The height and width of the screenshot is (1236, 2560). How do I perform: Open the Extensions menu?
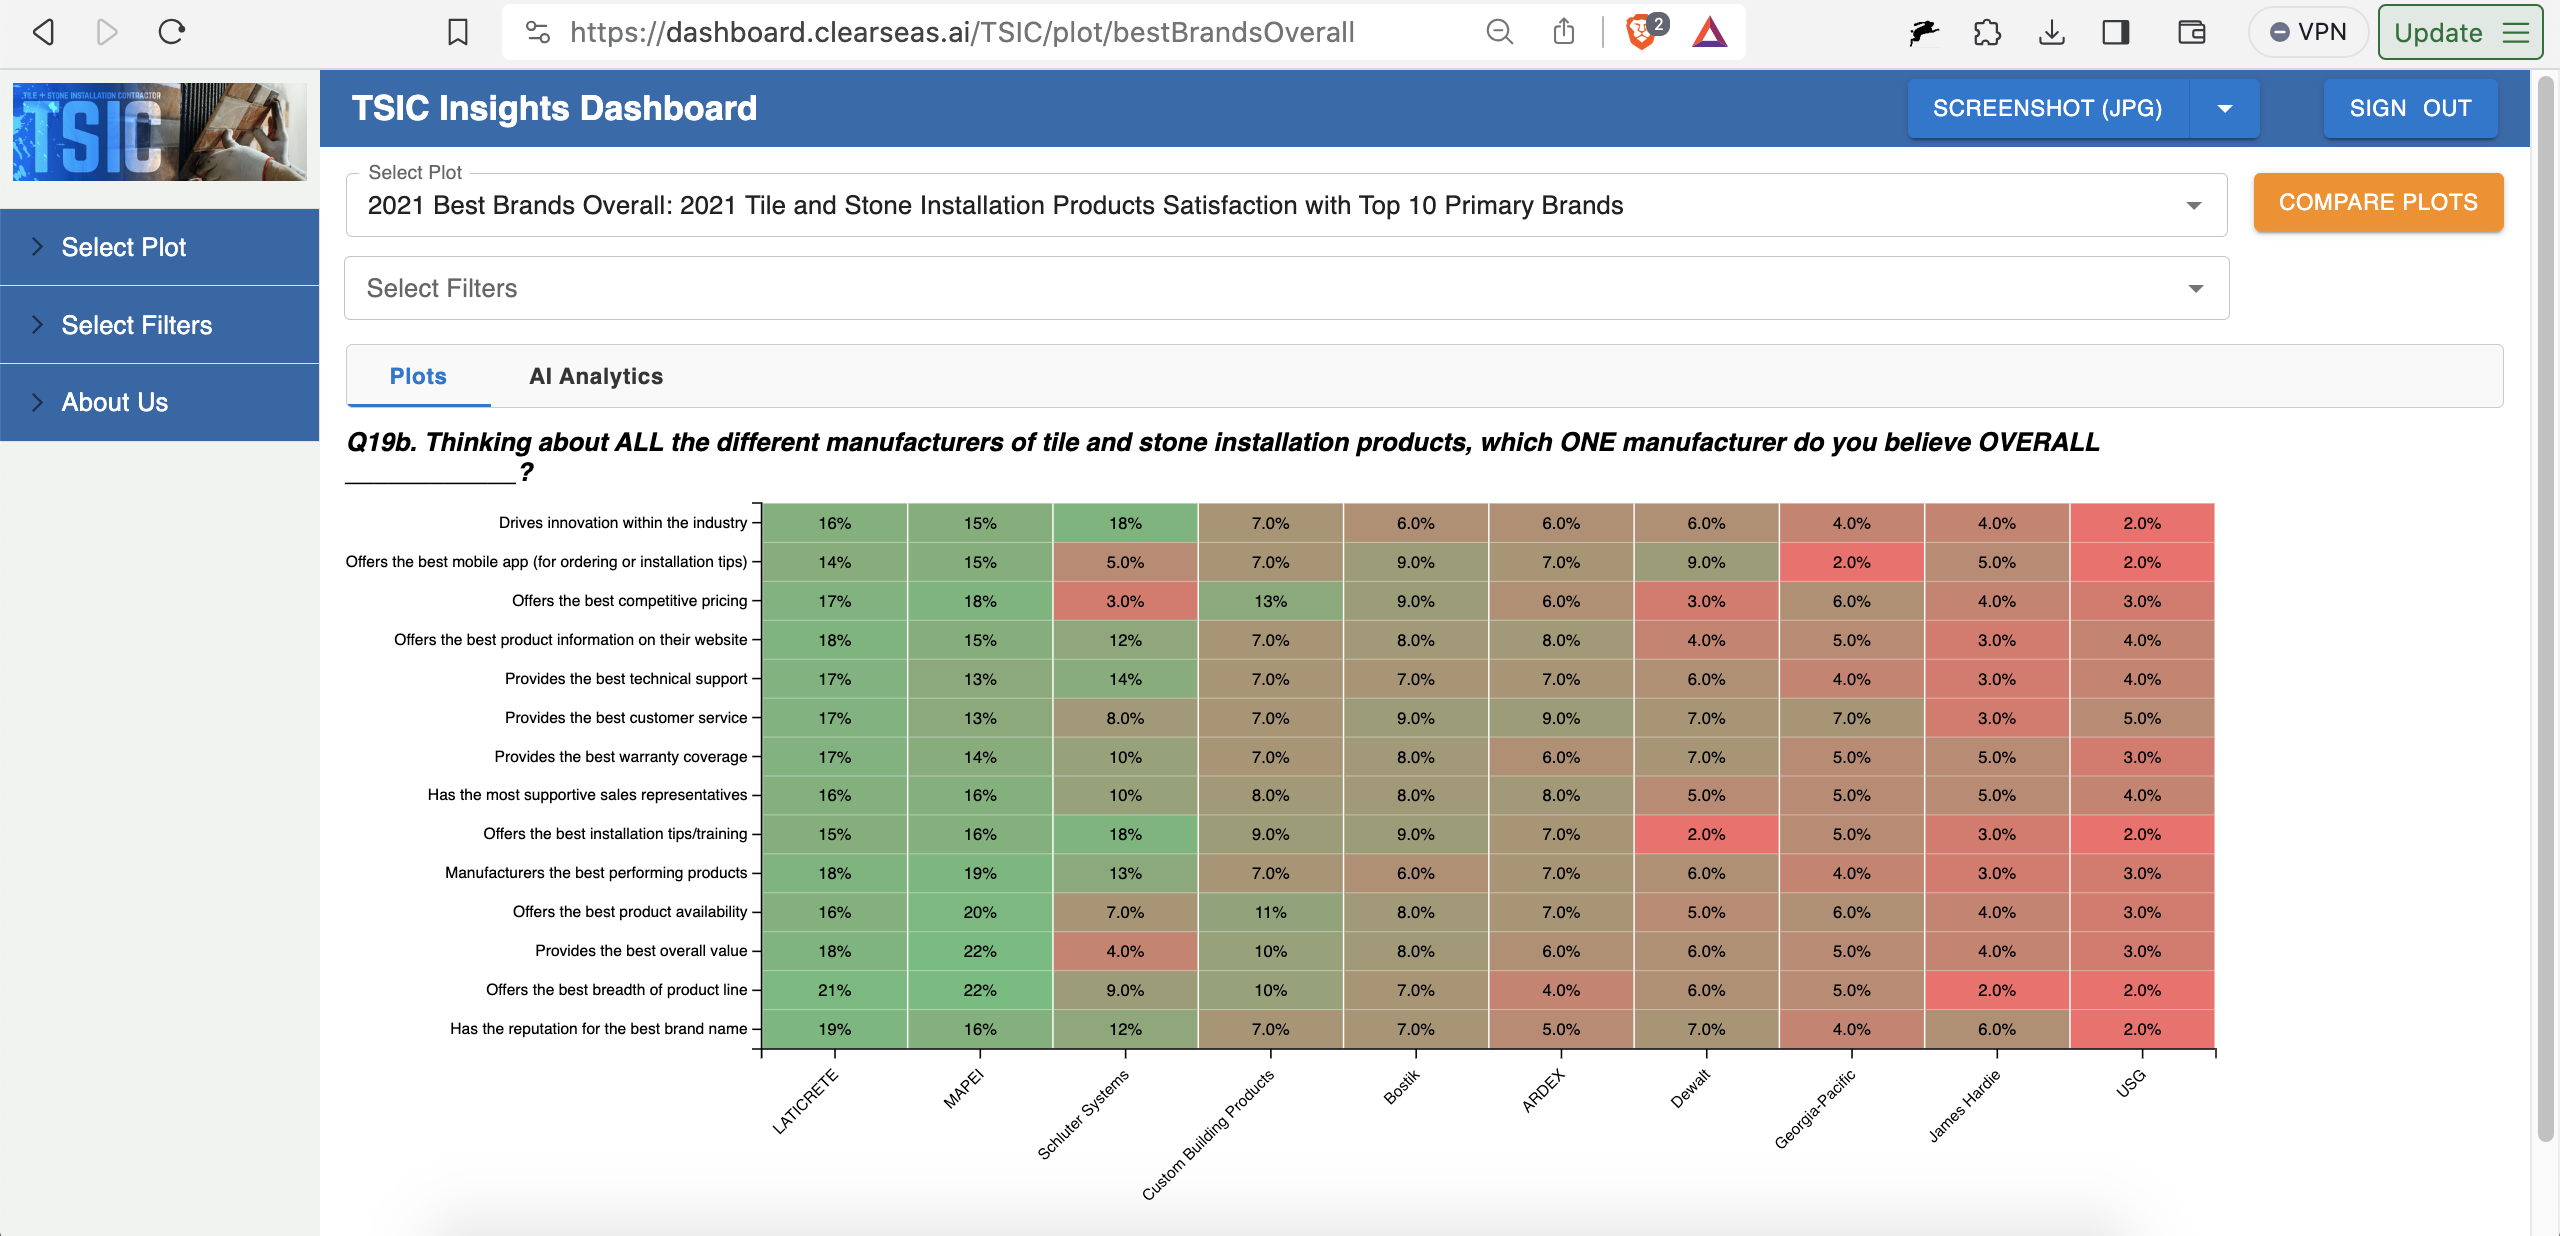point(1986,31)
